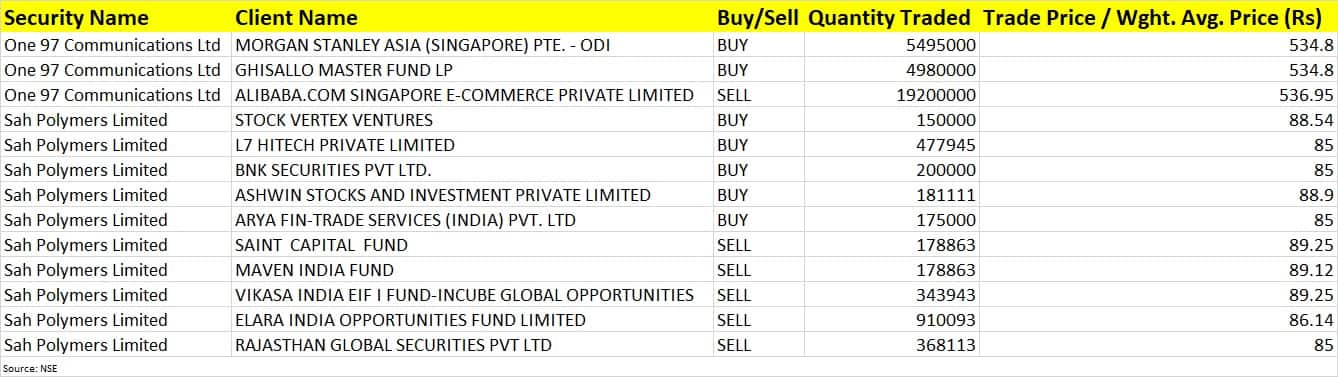Select the Trade Price / Wght. Avg. Price header
The height and width of the screenshot is (377, 1338).
coord(1158,17)
